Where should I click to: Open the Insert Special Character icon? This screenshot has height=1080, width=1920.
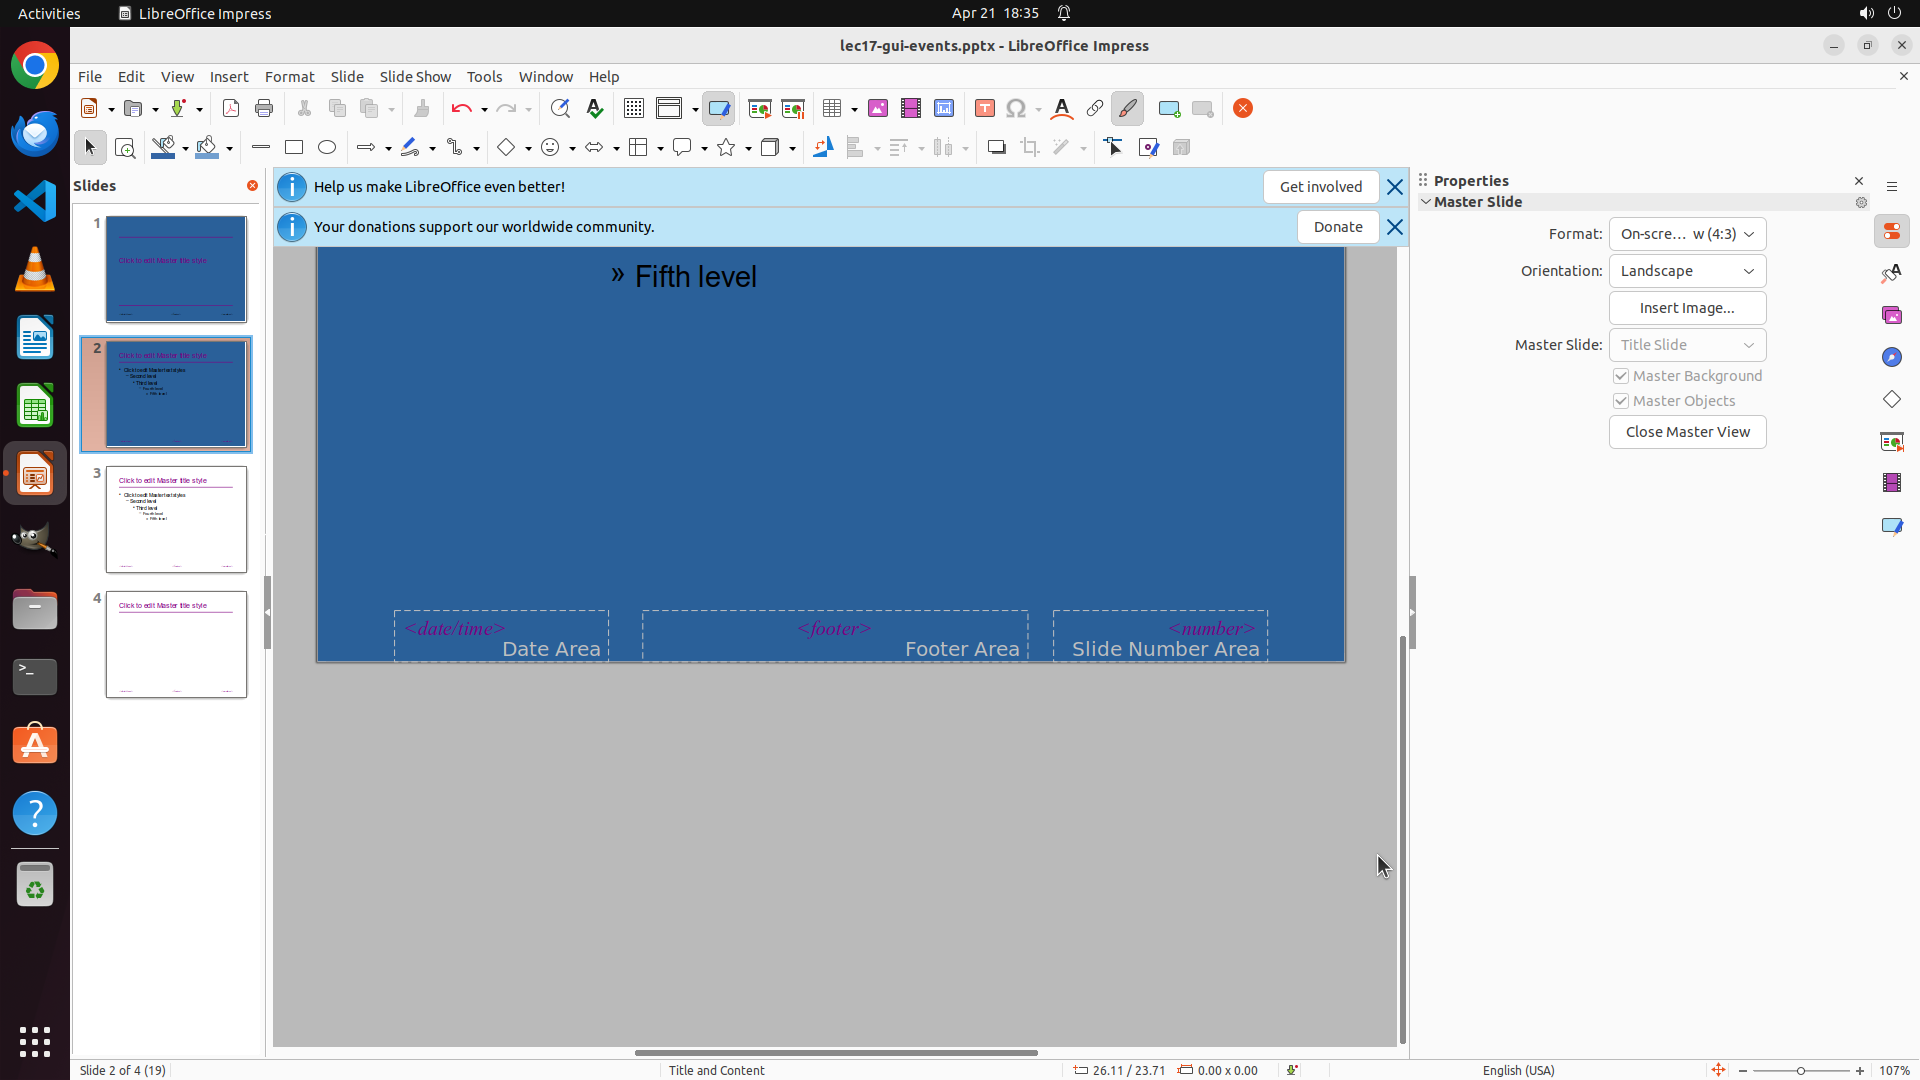click(1016, 108)
